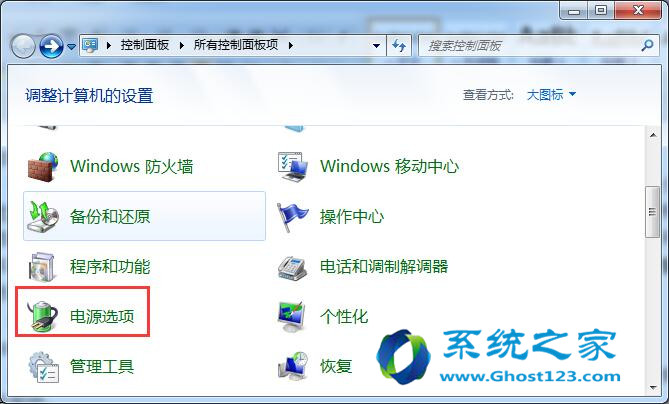Open the 电话和调制解调器 phone icon

pyautogui.click(x=293, y=268)
